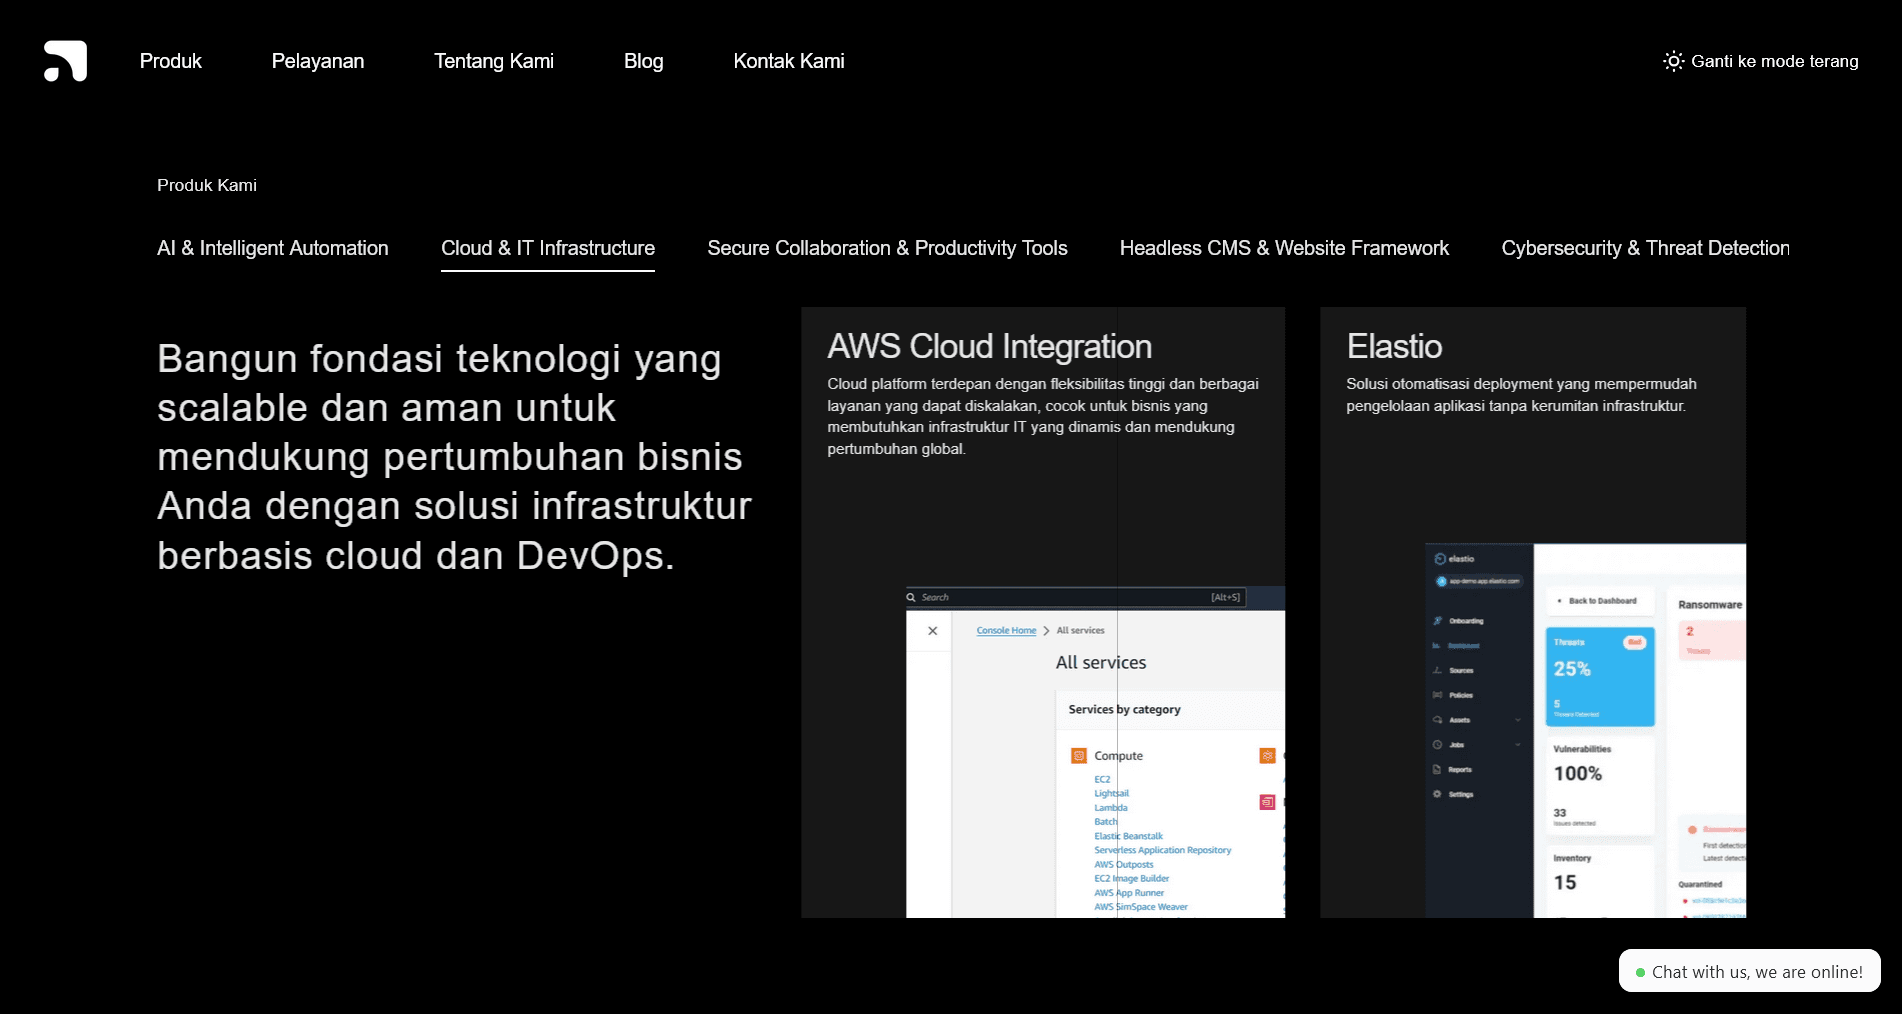Viewport: 1902px width, 1014px height.
Task: Open the Headless CMS & Website Framework tab
Action: pyautogui.click(x=1284, y=248)
